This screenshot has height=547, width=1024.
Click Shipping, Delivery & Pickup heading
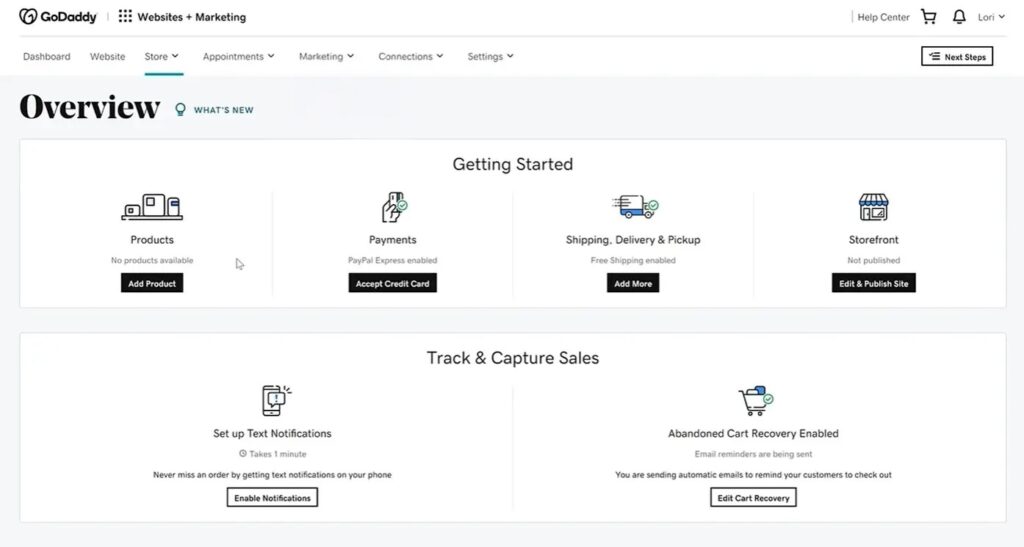pyautogui.click(x=633, y=240)
